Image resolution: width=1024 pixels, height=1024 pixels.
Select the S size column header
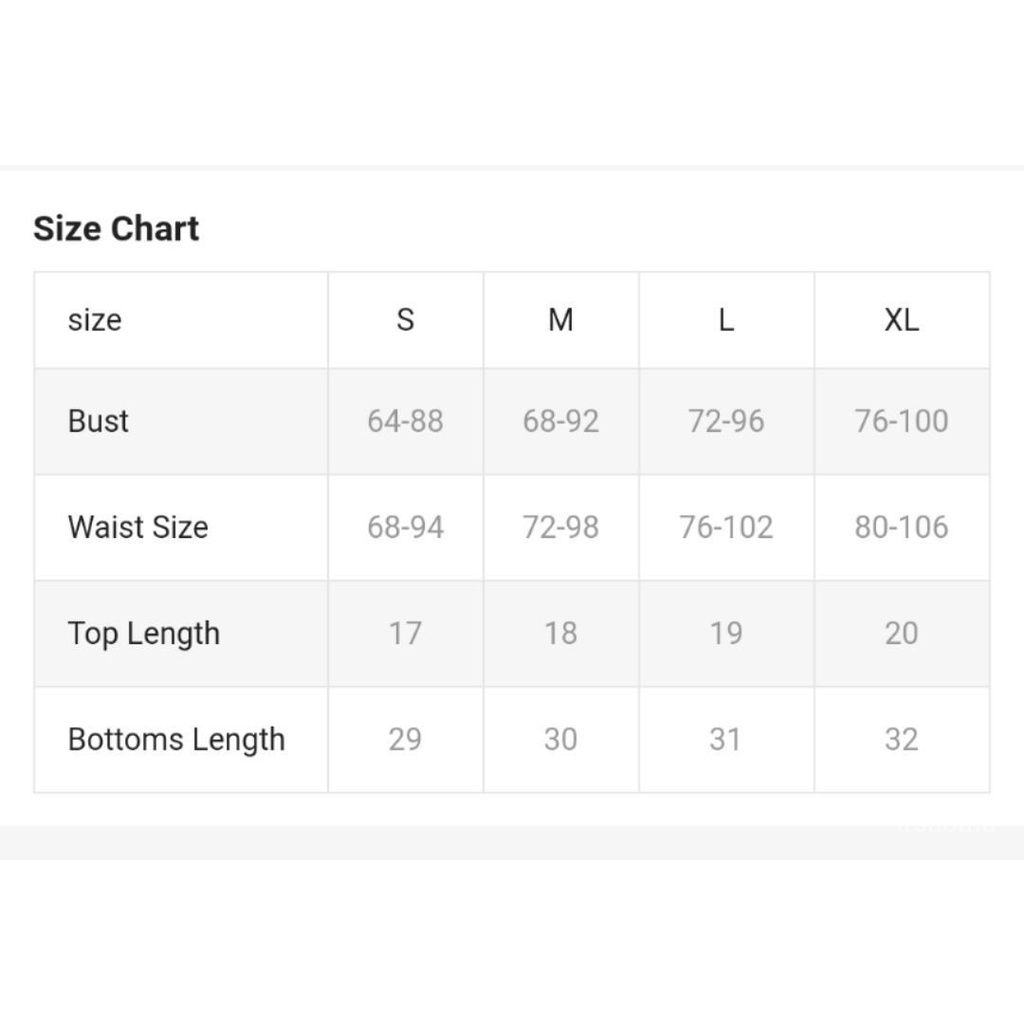405,320
